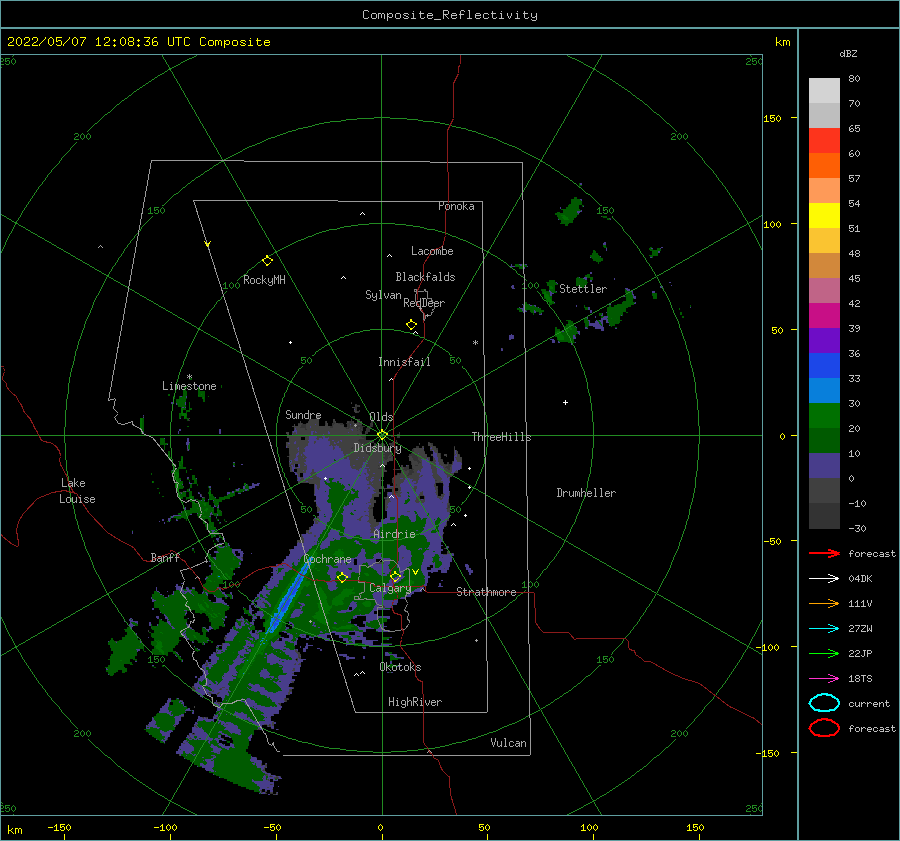Click the dBZ legend heading
This screenshot has width=900, height=841.
pos(848,53)
